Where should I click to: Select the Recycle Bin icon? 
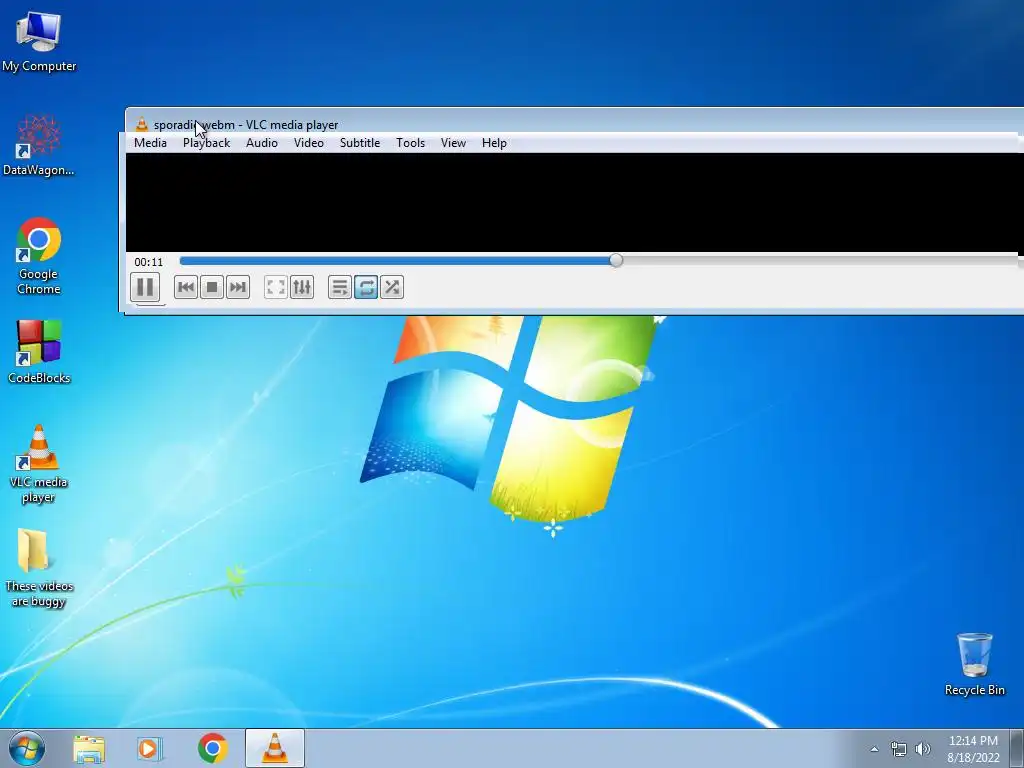tap(974, 664)
